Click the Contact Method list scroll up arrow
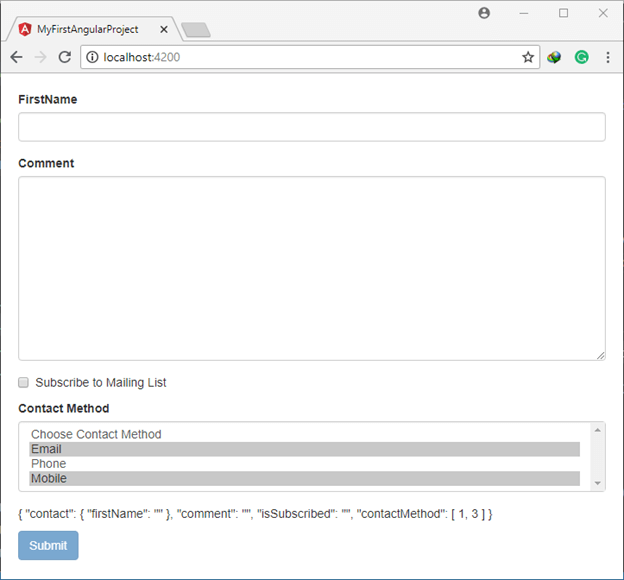Image resolution: width=624 pixels, height=580 pixels. pyautogui.click(x=597, y=430)
